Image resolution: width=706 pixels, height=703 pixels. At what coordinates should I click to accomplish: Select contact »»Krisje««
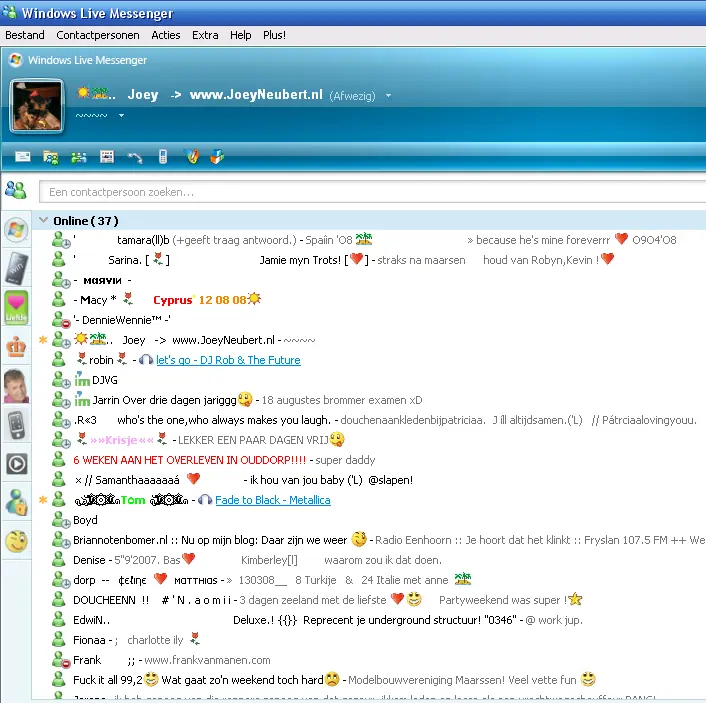(369, 440)
